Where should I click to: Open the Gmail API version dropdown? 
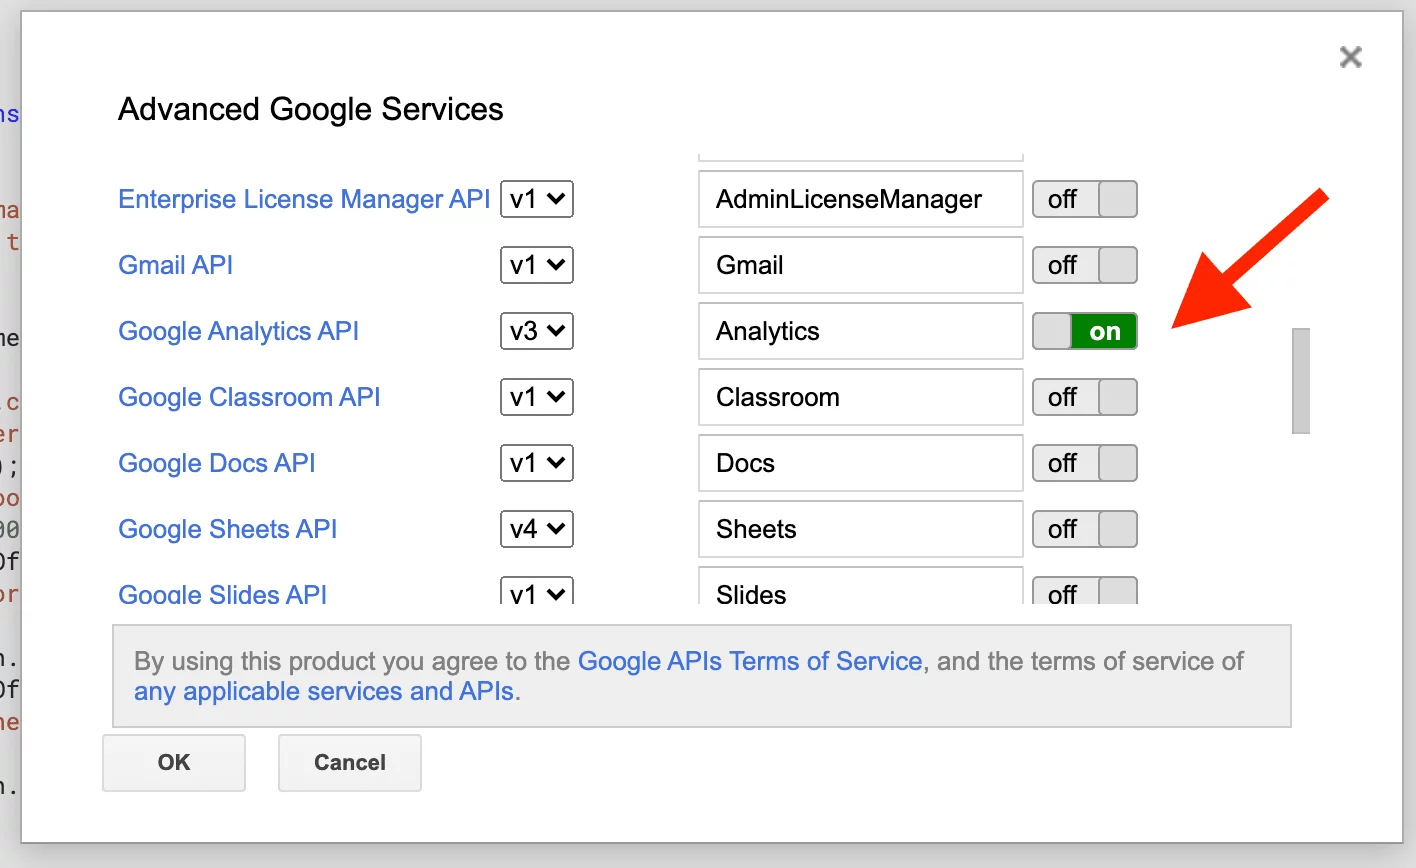click(x=537, y=265)
